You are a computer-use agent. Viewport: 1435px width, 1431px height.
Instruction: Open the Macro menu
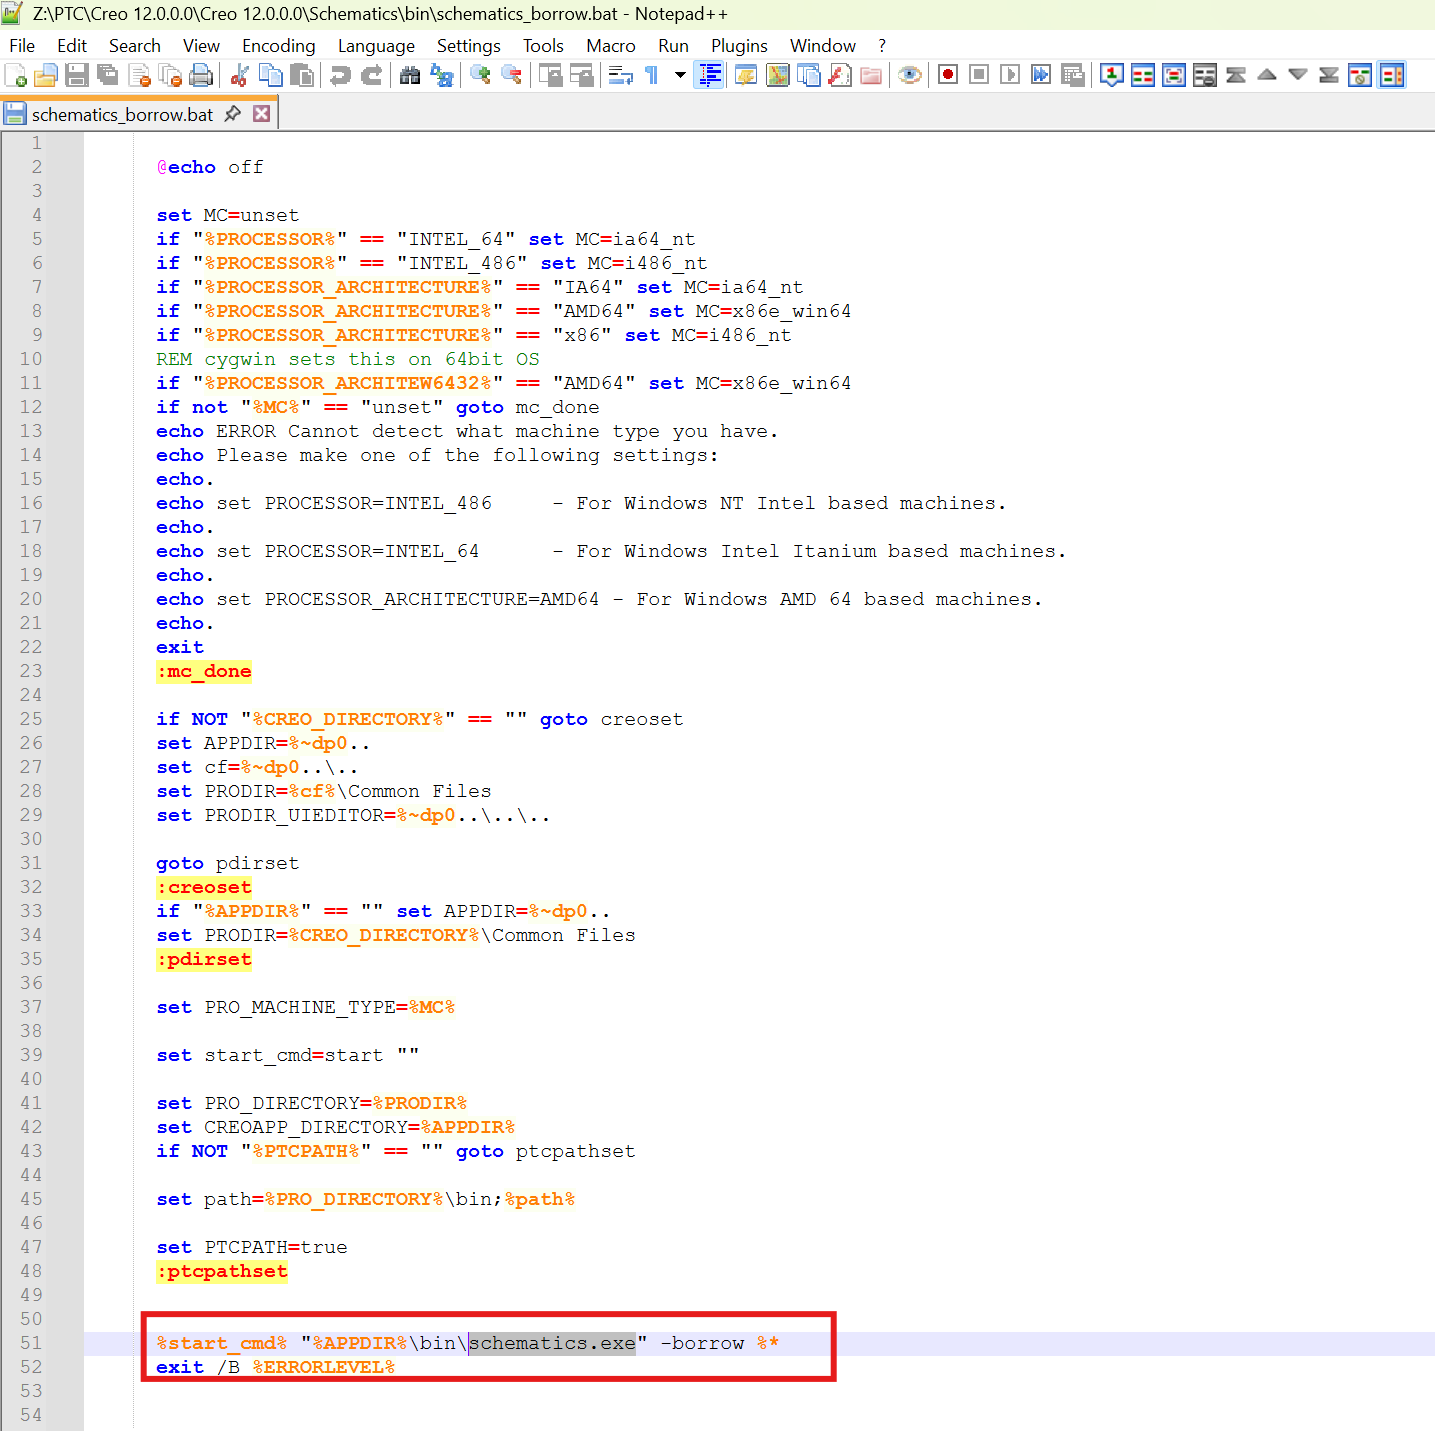point(610,46)
